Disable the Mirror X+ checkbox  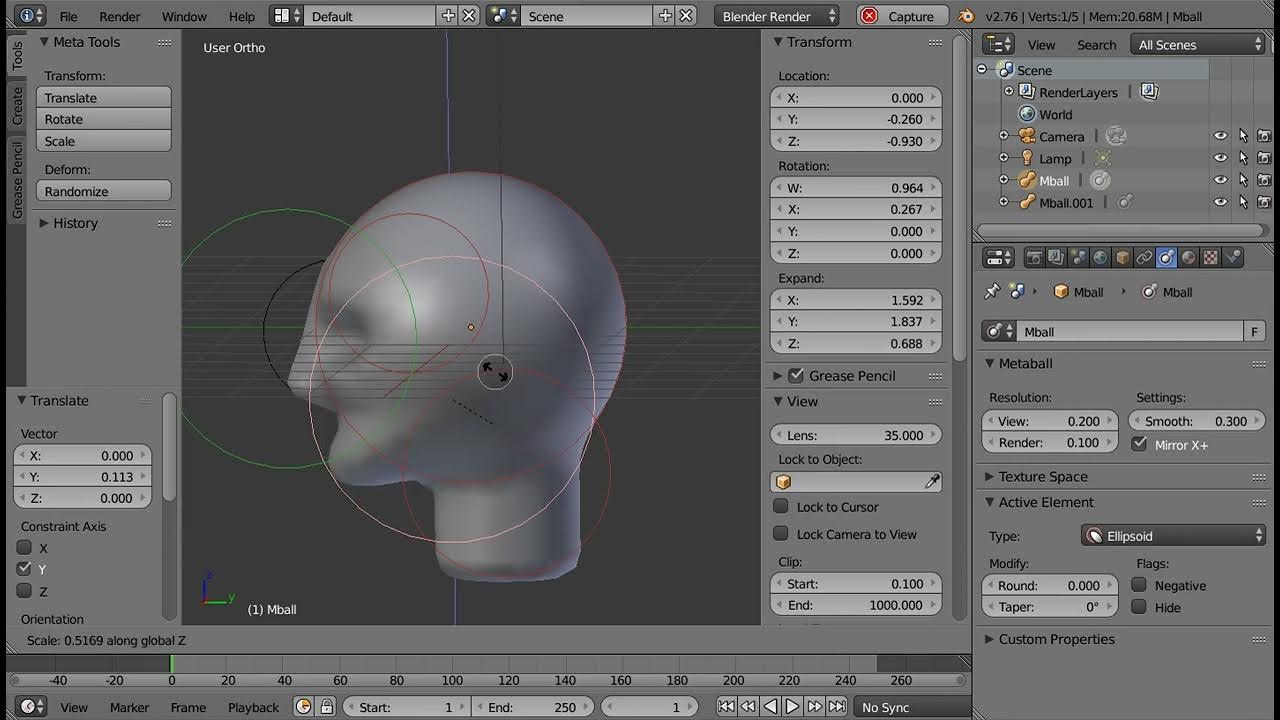point(1139,444)
